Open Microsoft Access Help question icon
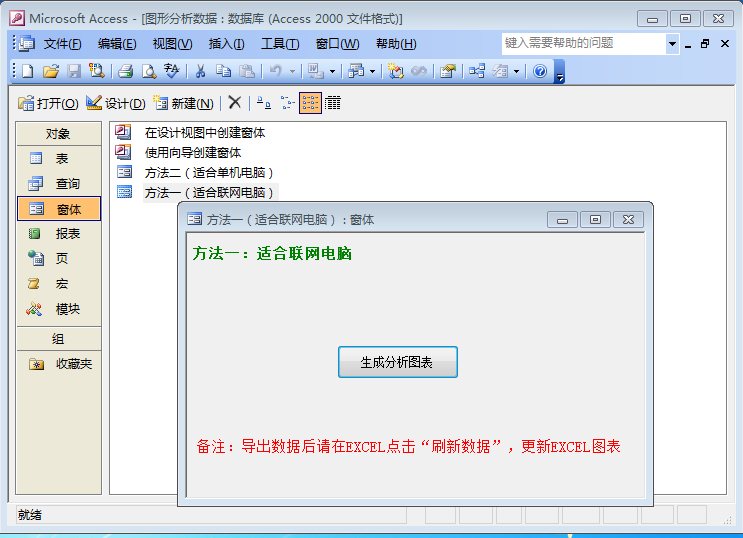 coord(540,71)
